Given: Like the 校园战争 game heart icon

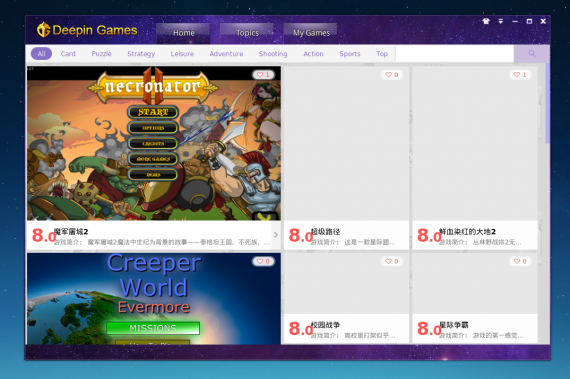Looking at the screenshot, I should click(x=392, y=261).
